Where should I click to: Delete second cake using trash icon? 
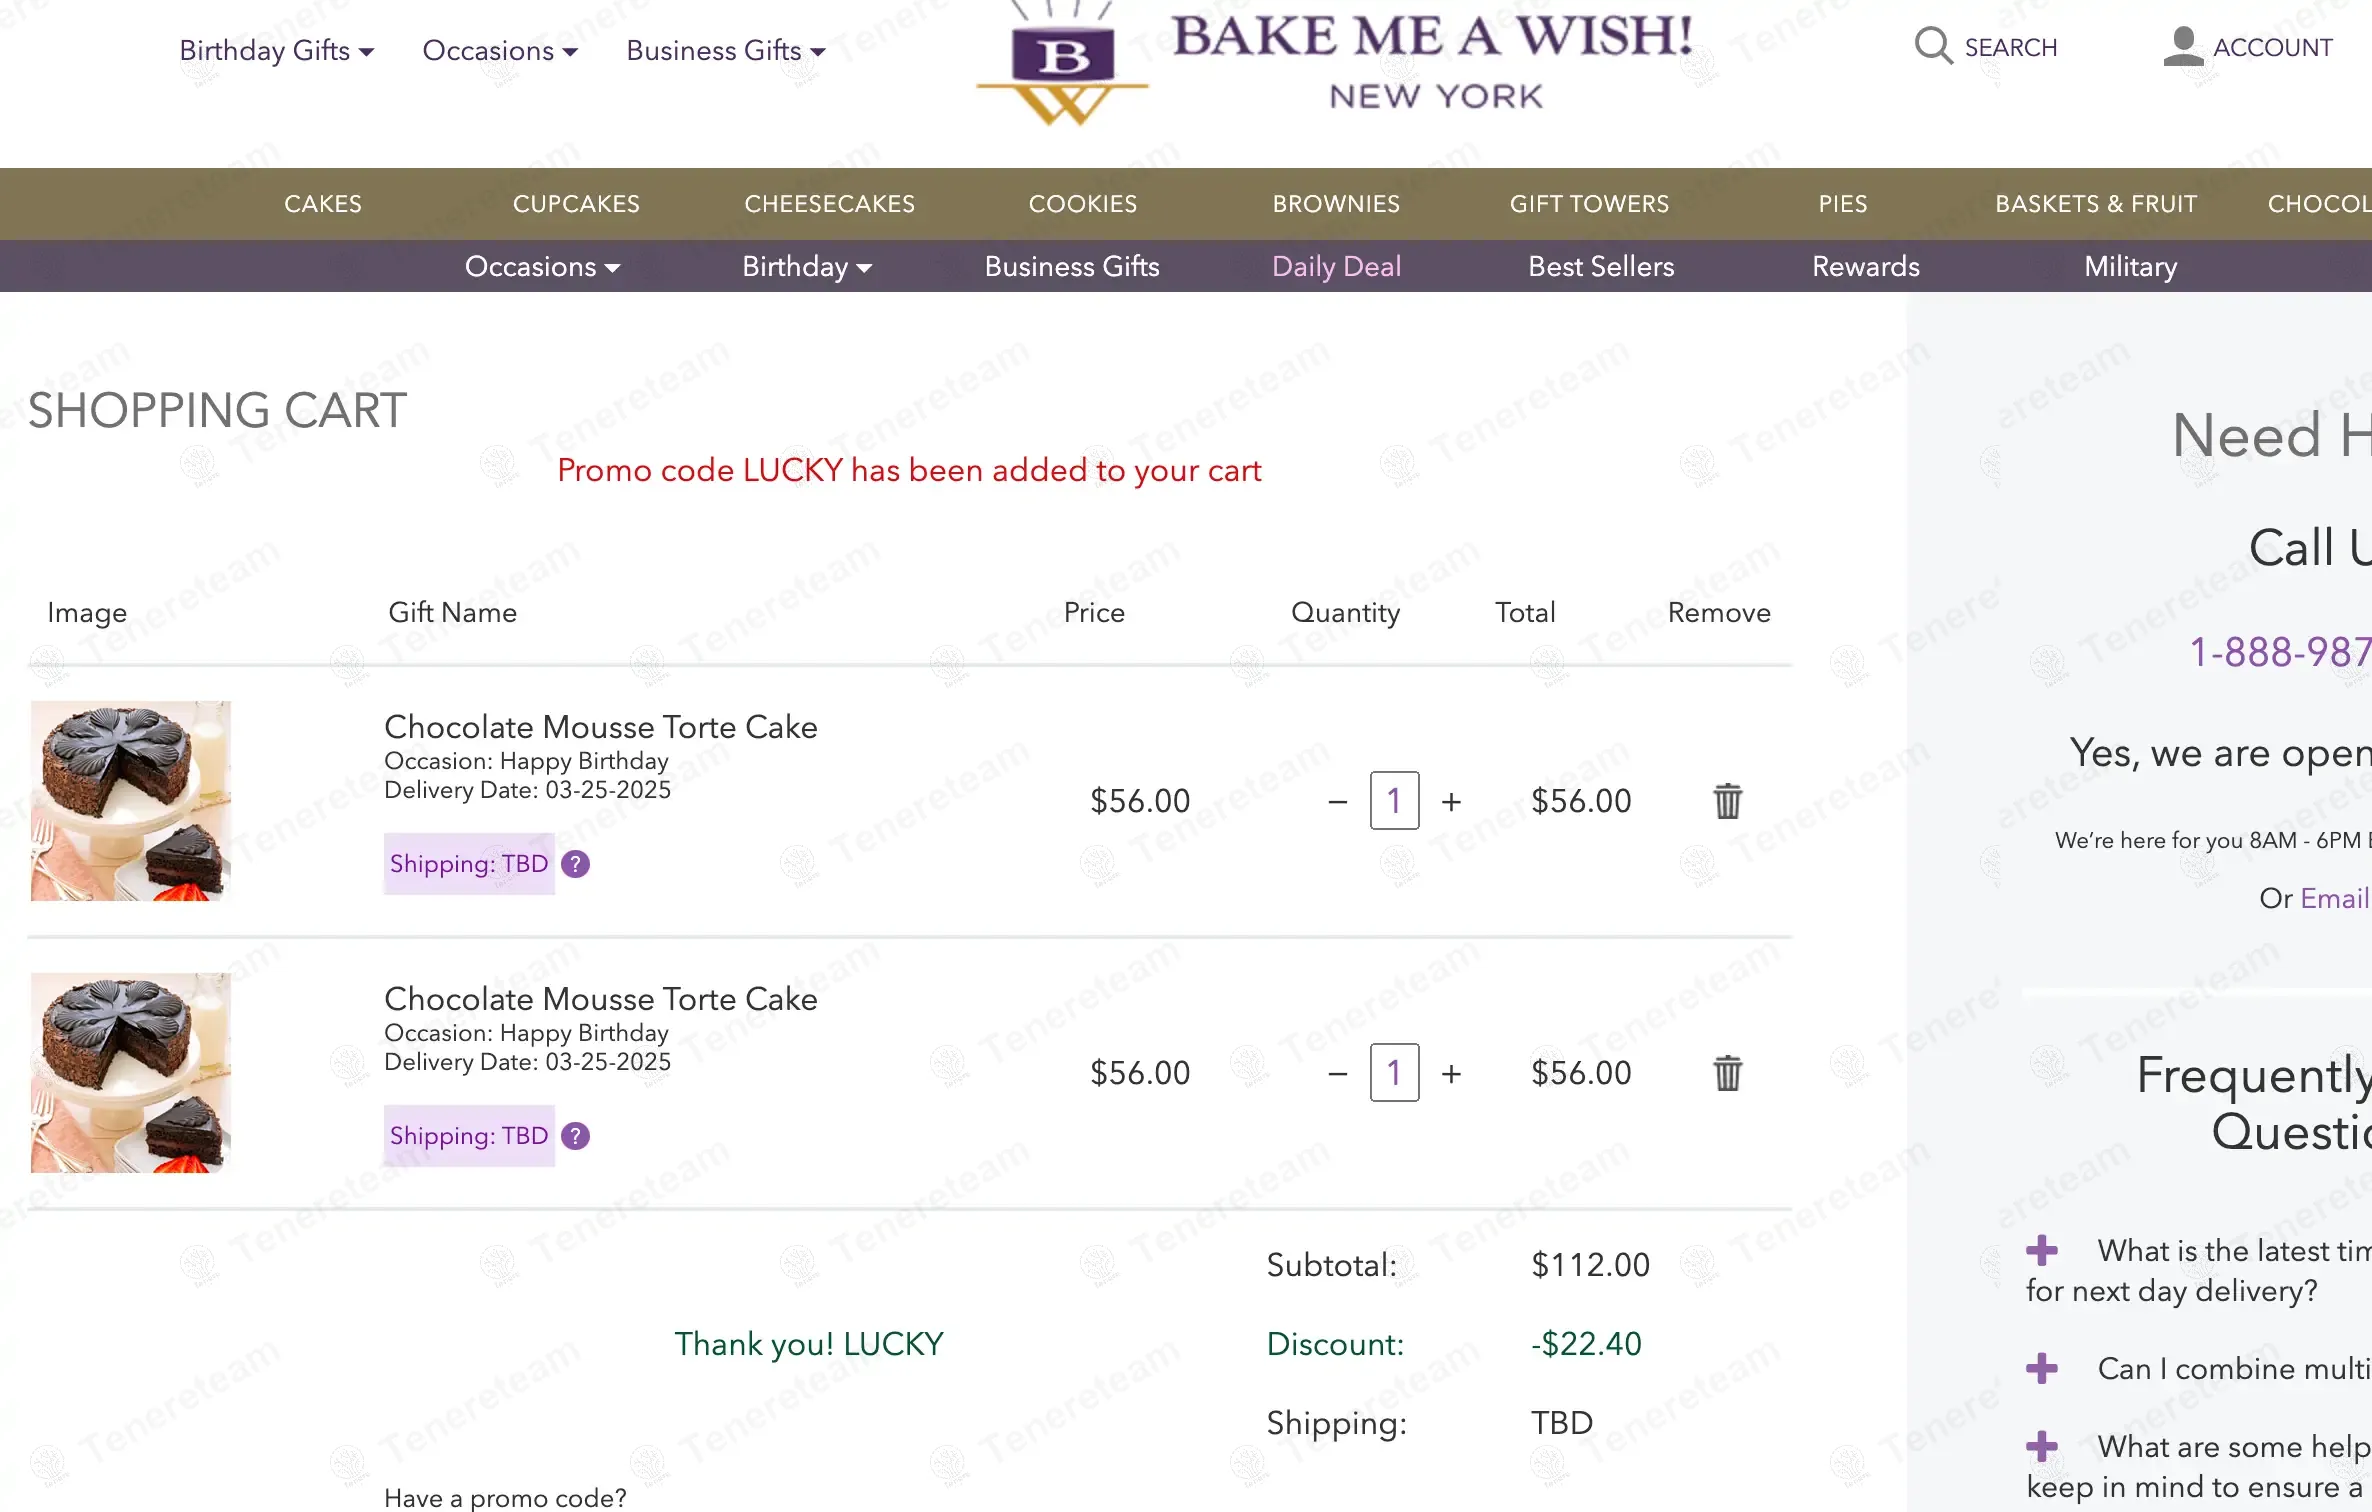(1727, 1073)
